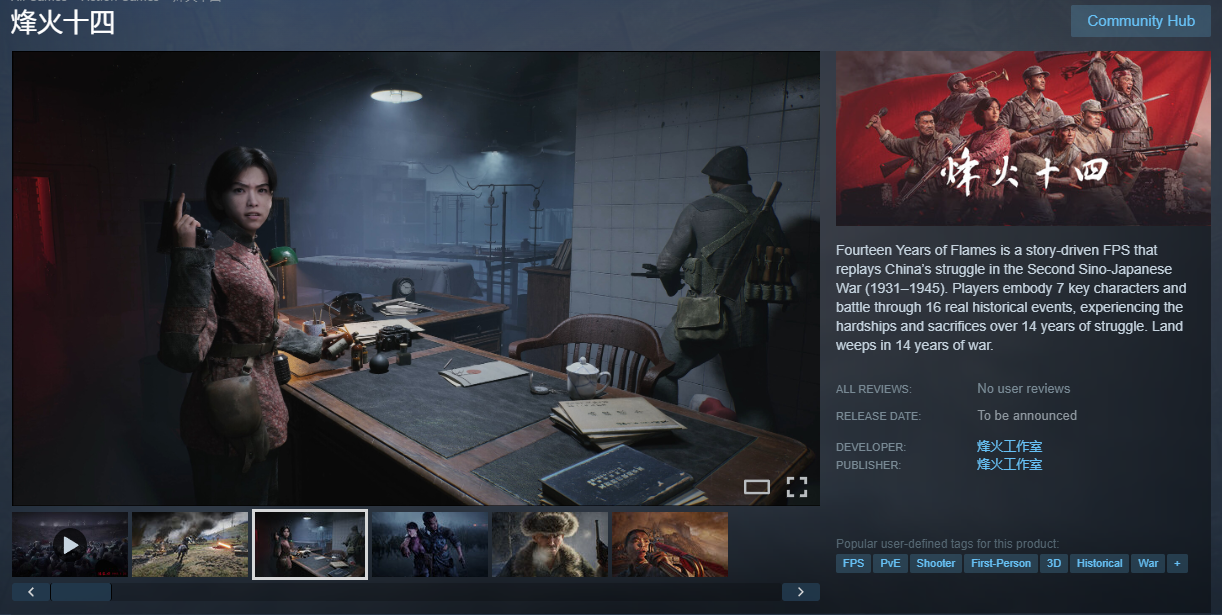Click the 'ALL REVIEWS:' label
Viewport: 1222px width, 615px height.
874,389
